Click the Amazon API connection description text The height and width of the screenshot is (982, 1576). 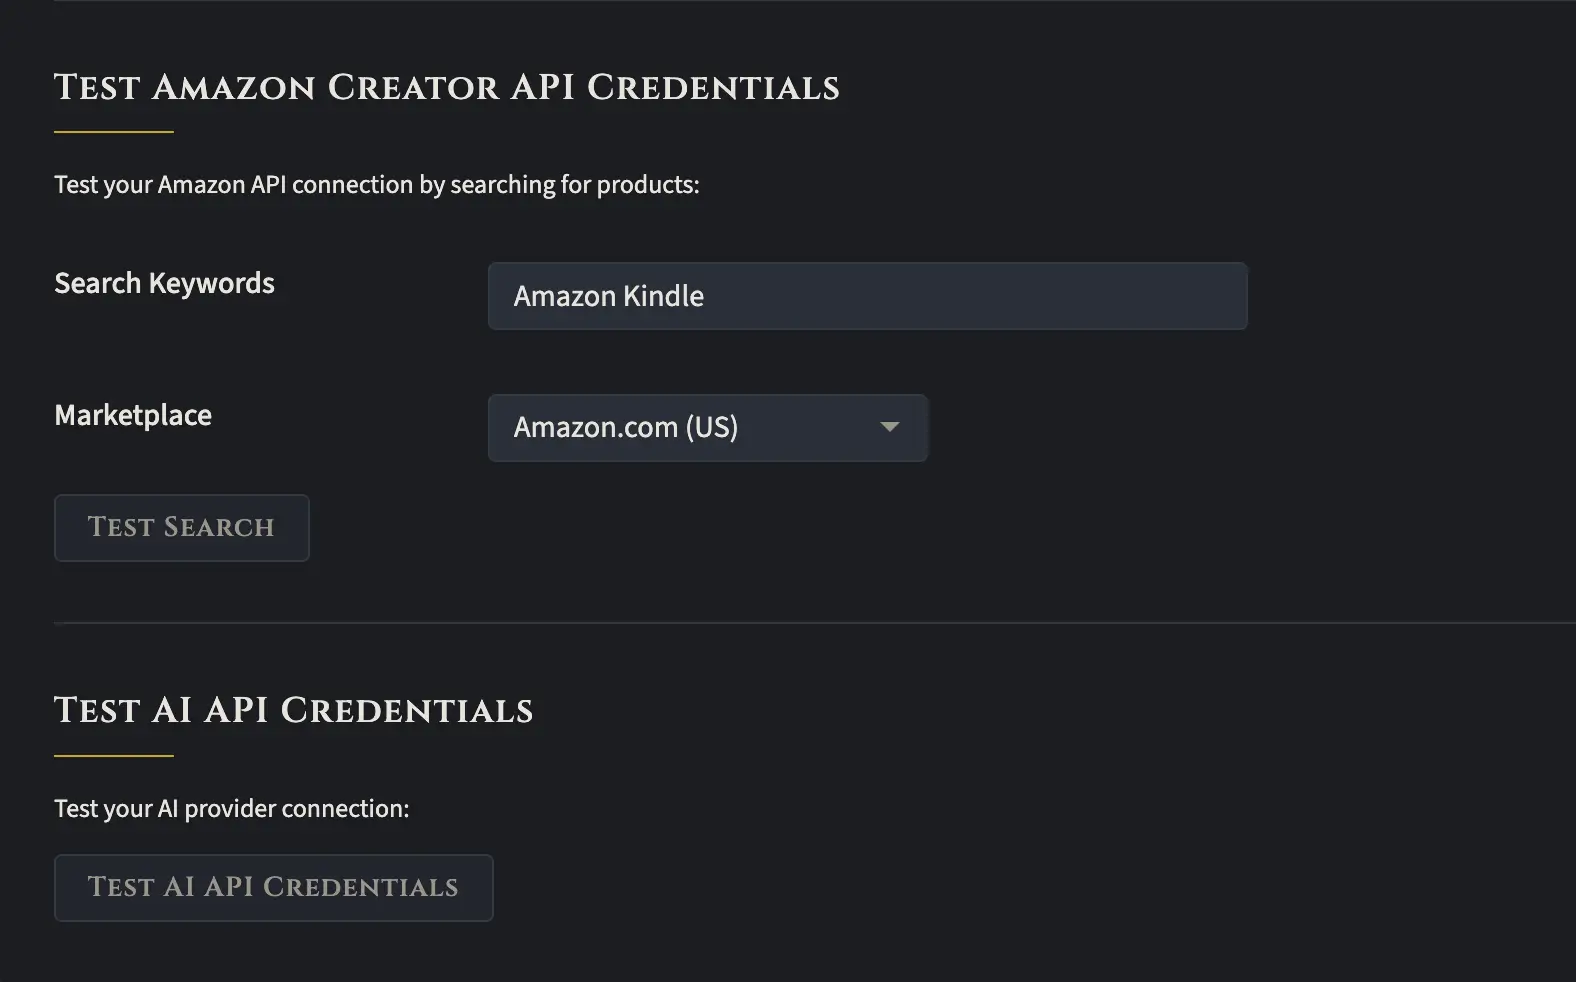click(376, 185)
